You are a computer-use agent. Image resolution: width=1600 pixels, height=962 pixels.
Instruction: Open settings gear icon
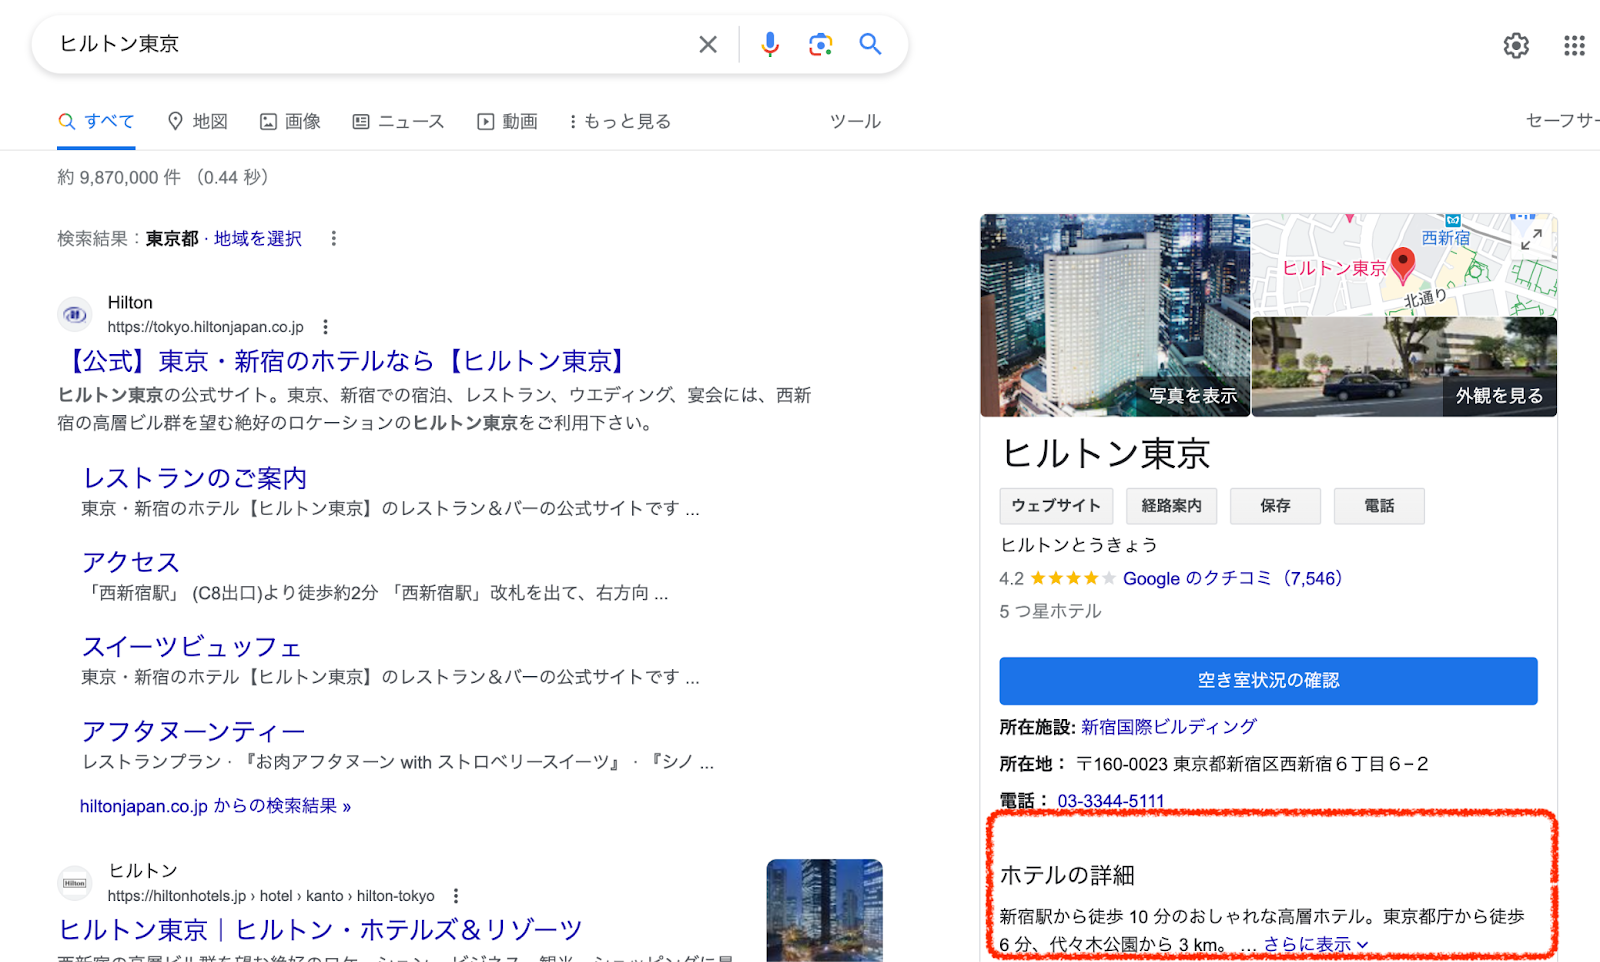[1516, 45]
